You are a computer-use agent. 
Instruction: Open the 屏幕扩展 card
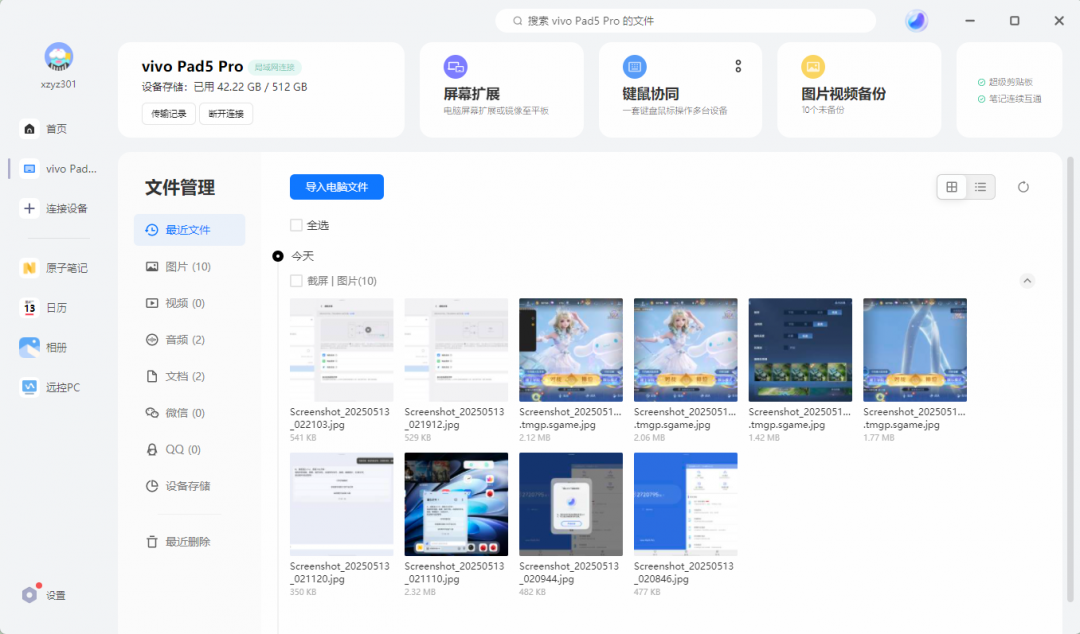[x=501, y=90]
